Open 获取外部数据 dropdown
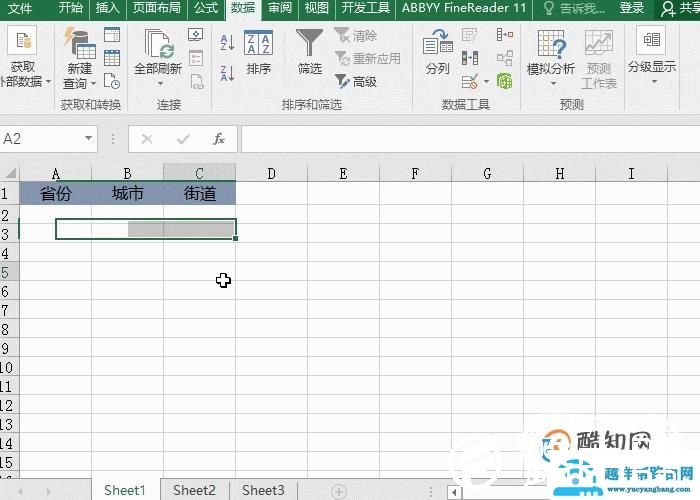 (x=24, y=56)
